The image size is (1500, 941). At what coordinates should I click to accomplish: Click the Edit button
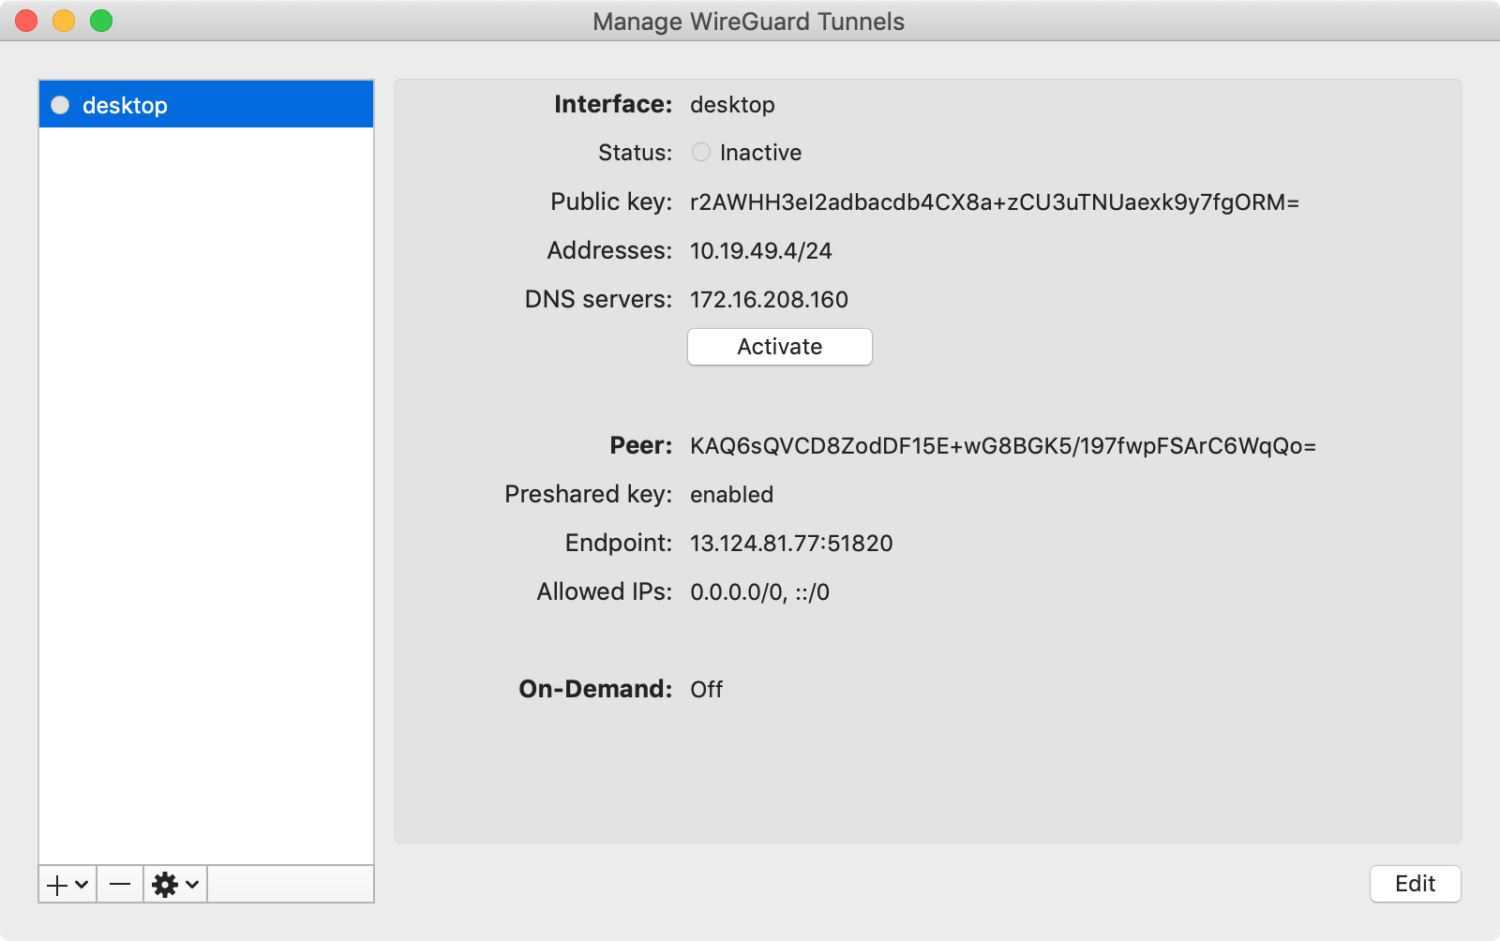click(x=1415, y=884)
